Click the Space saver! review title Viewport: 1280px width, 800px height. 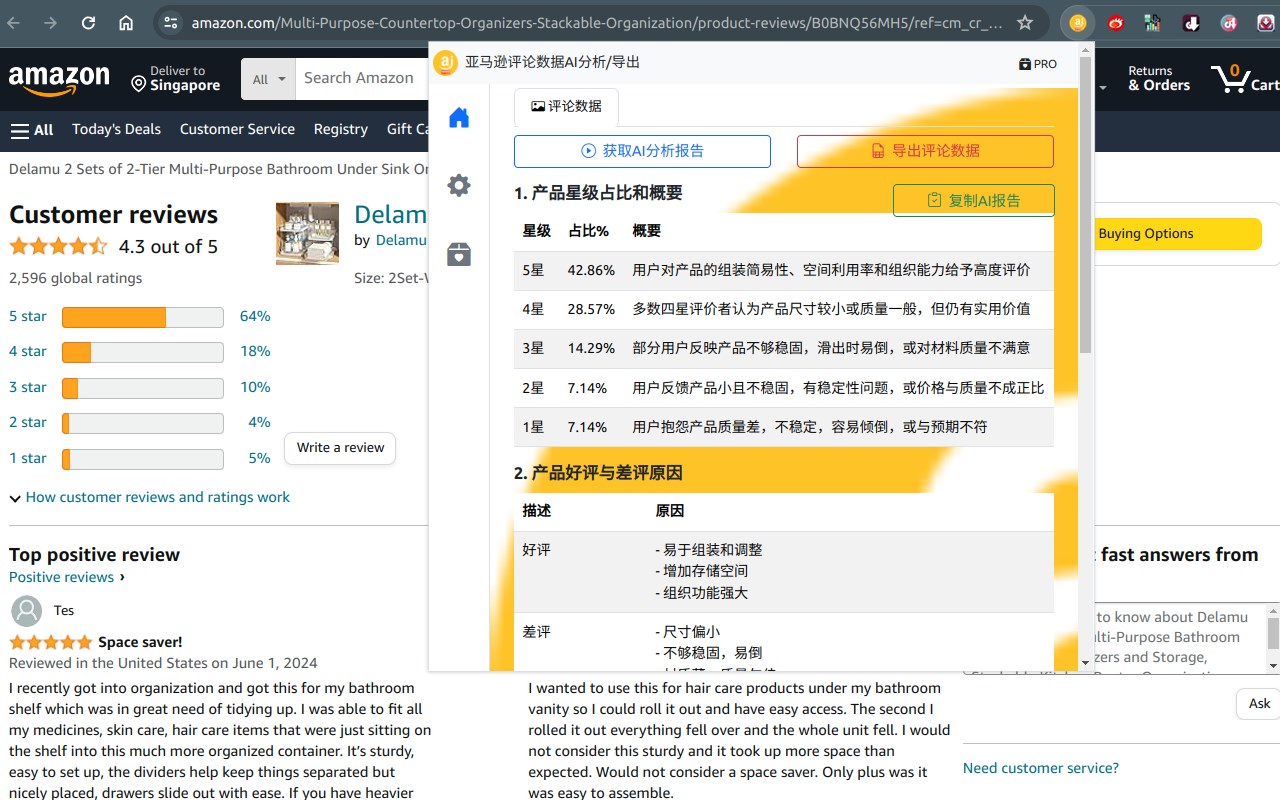140,642
